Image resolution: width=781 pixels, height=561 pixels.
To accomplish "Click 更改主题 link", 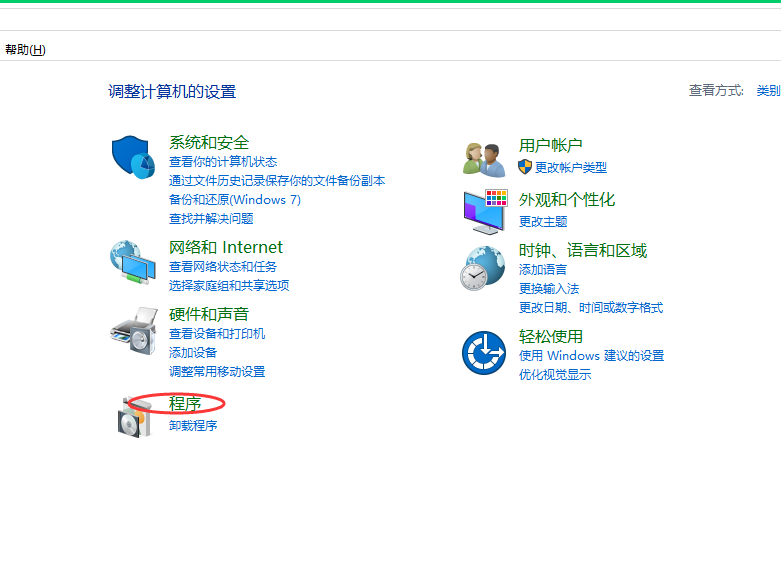I will coord(543,222).
